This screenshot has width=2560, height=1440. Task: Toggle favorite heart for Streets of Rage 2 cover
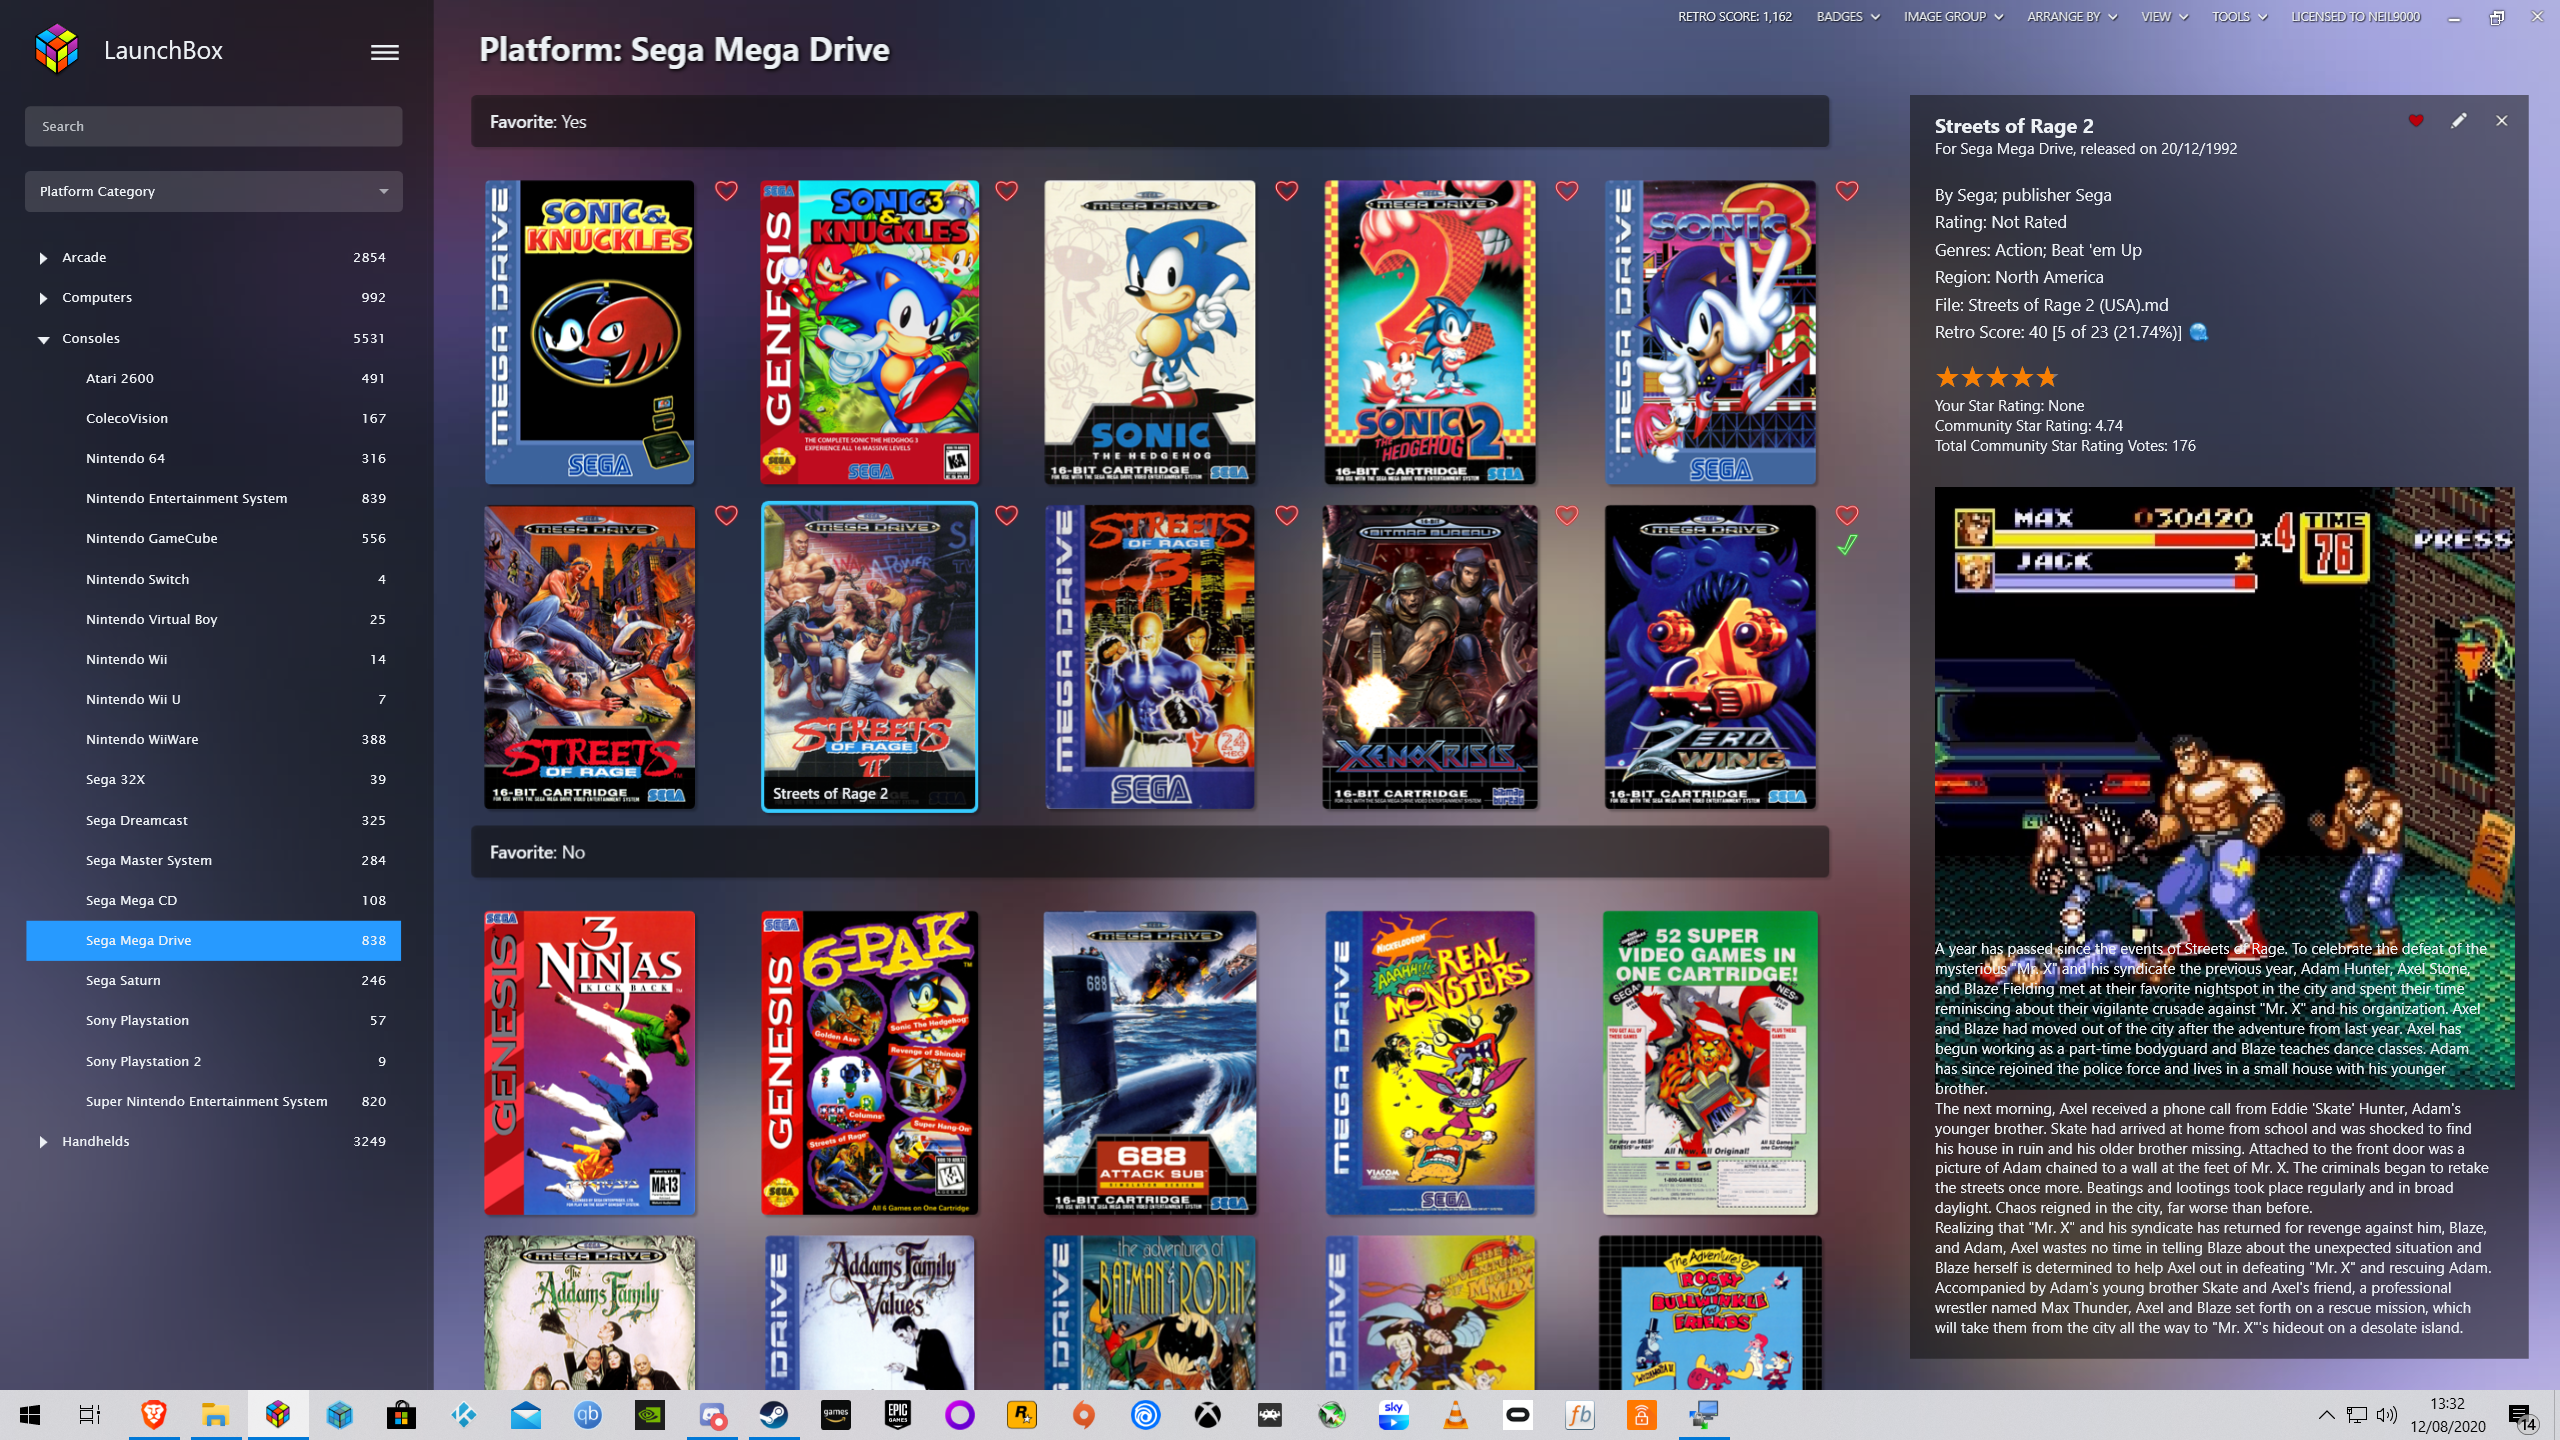pyautogui.click(x=1006, y=515)
